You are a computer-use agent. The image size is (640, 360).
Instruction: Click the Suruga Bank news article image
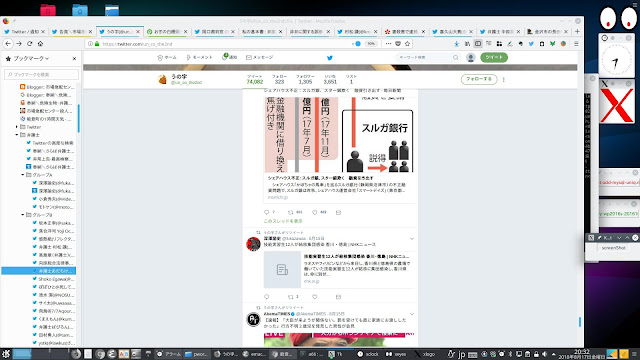(x=339, y=134)
